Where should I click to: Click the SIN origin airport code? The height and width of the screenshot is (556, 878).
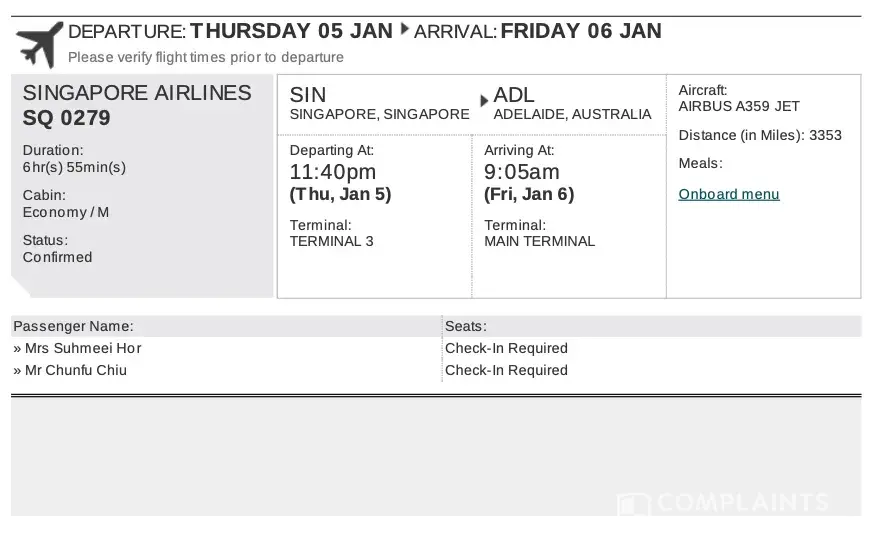pos(308,95)
